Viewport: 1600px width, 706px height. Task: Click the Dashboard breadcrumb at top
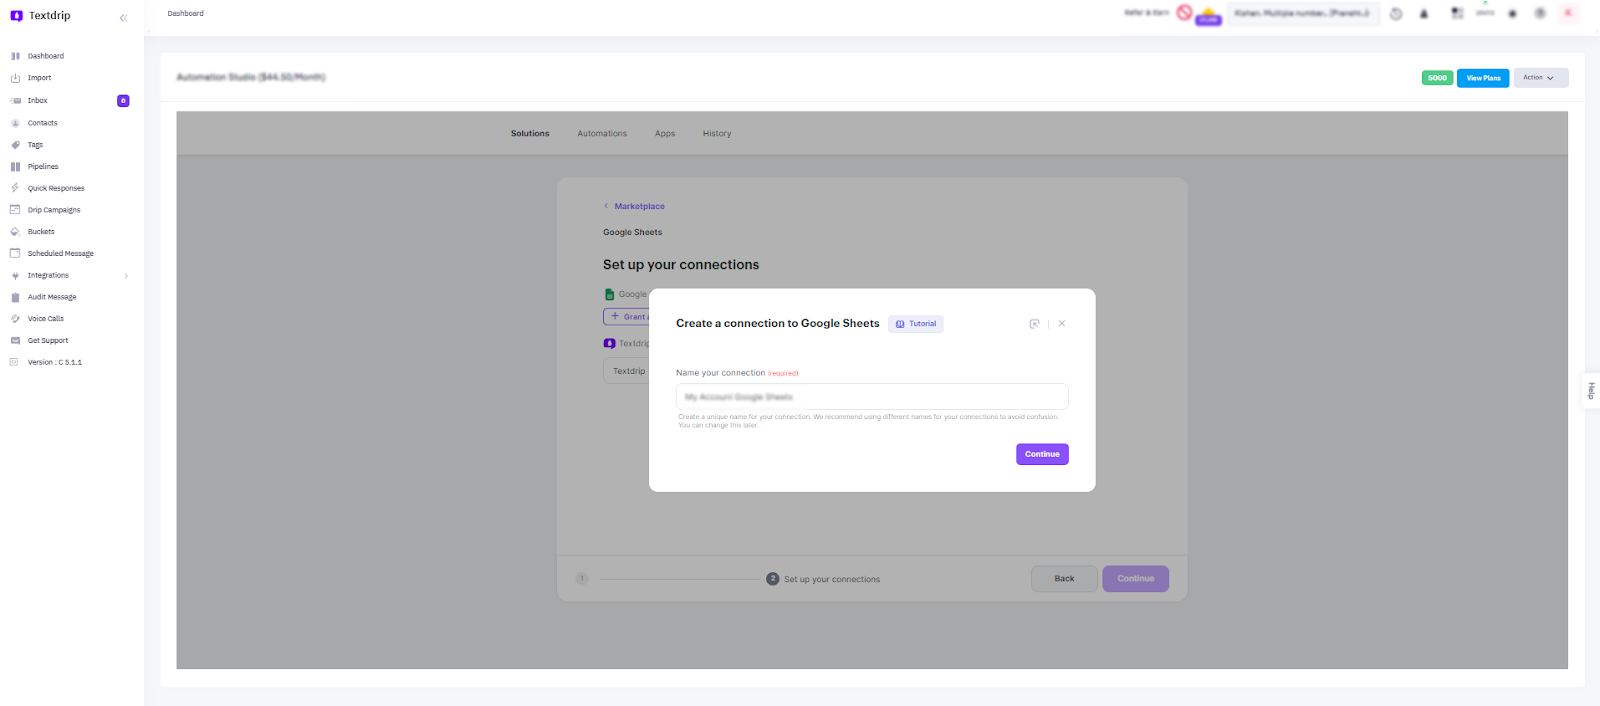[185, 14]
